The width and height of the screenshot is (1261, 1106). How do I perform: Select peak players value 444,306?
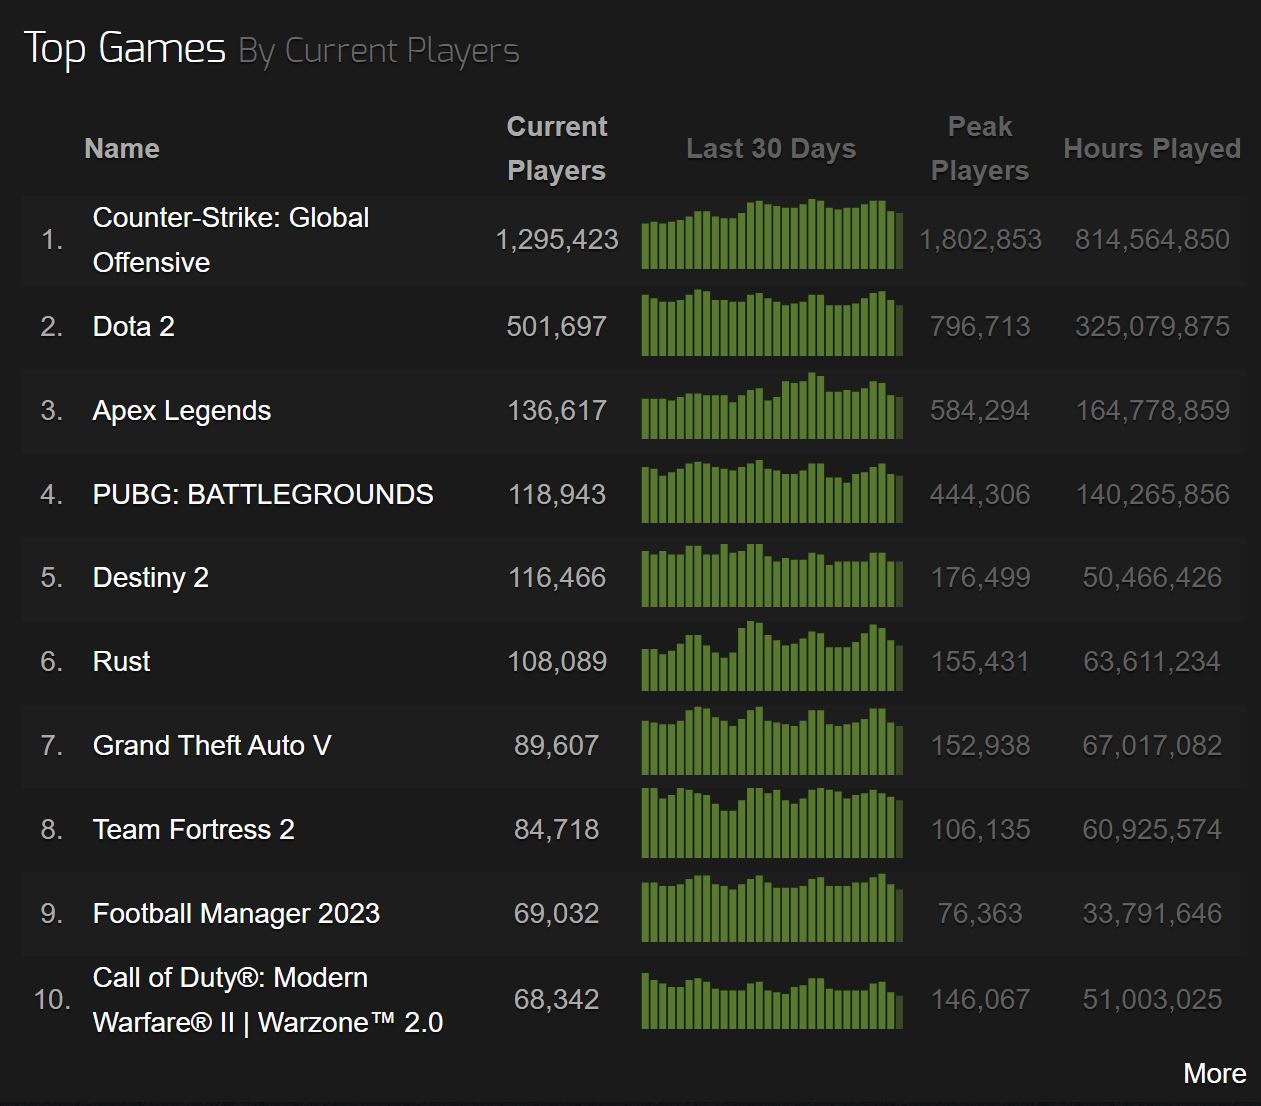(980, 494)
